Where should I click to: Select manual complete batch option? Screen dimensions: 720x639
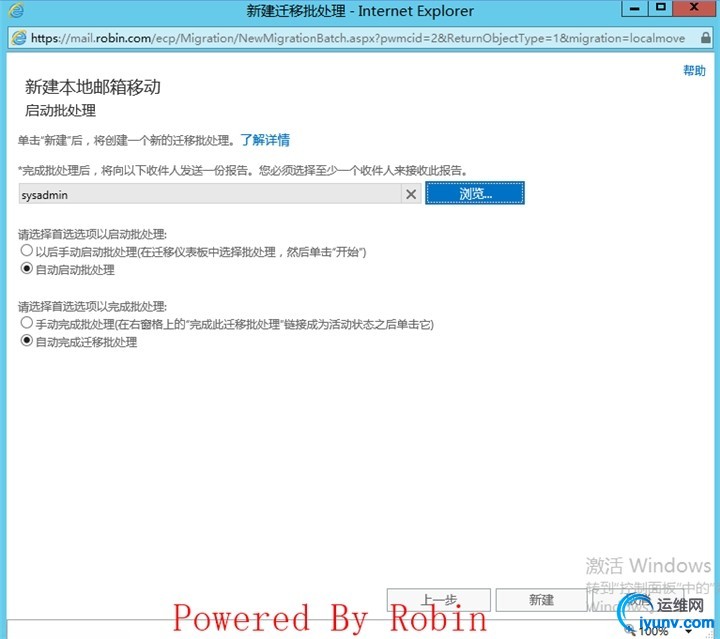(27, 323)
